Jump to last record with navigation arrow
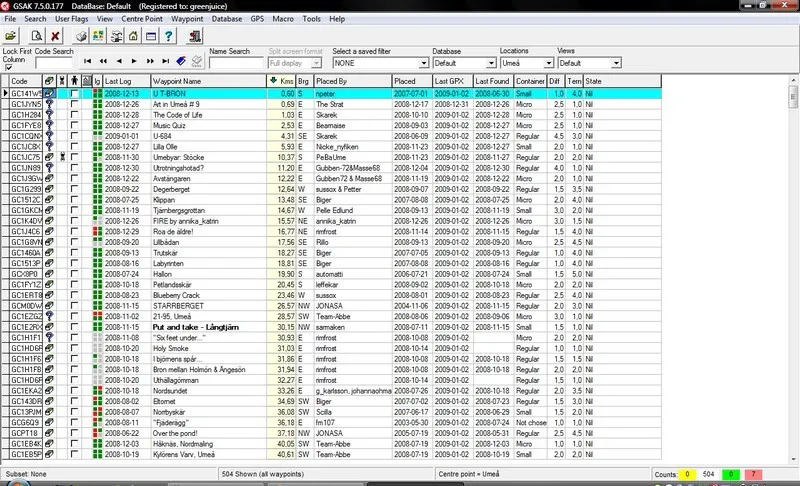800x486 pixels. tap(165, 62)
